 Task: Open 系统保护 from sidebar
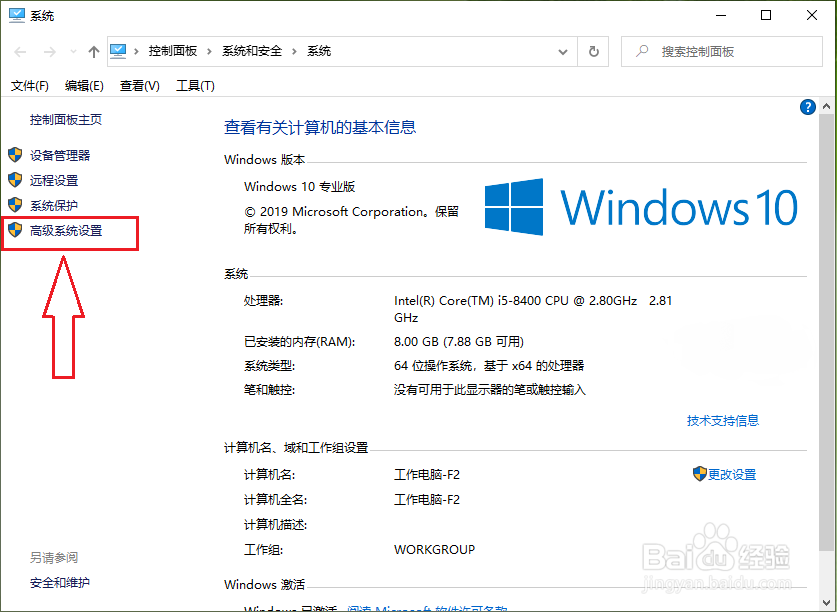pos(54,206)
